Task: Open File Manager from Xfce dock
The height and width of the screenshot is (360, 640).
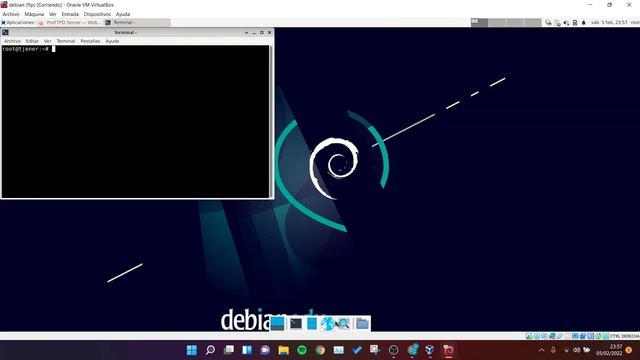Action: click(x=311, y=324)
